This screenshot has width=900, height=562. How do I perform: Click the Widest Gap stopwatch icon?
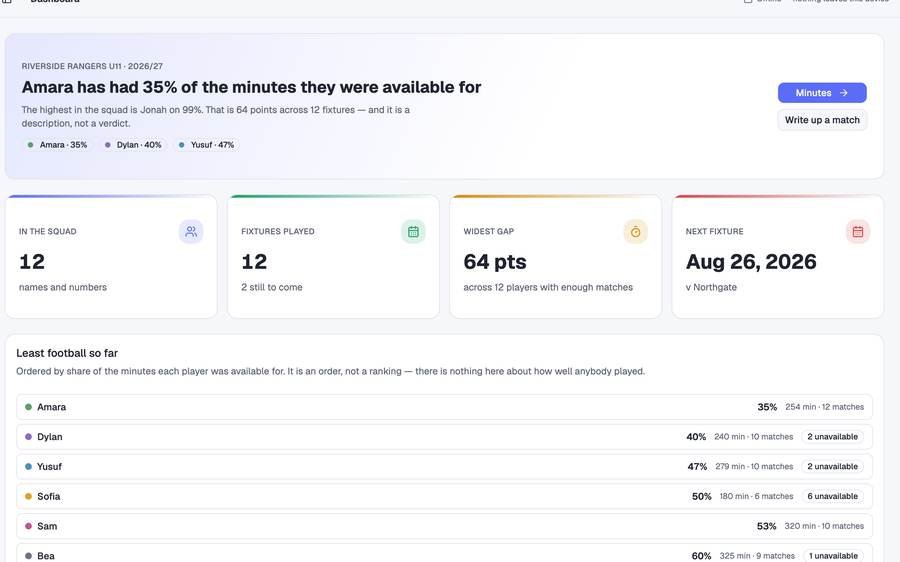(635, 231)
